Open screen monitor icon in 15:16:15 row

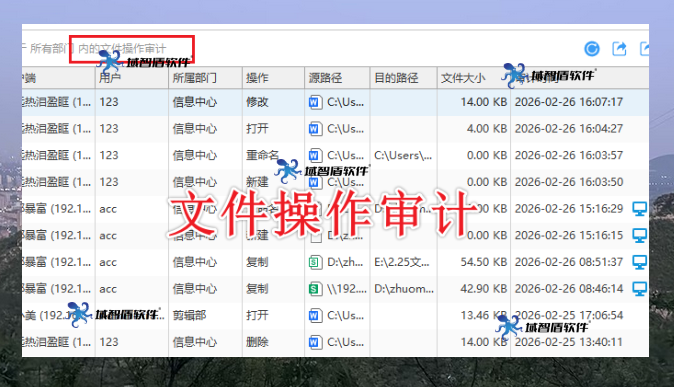(x=640, y=236)
